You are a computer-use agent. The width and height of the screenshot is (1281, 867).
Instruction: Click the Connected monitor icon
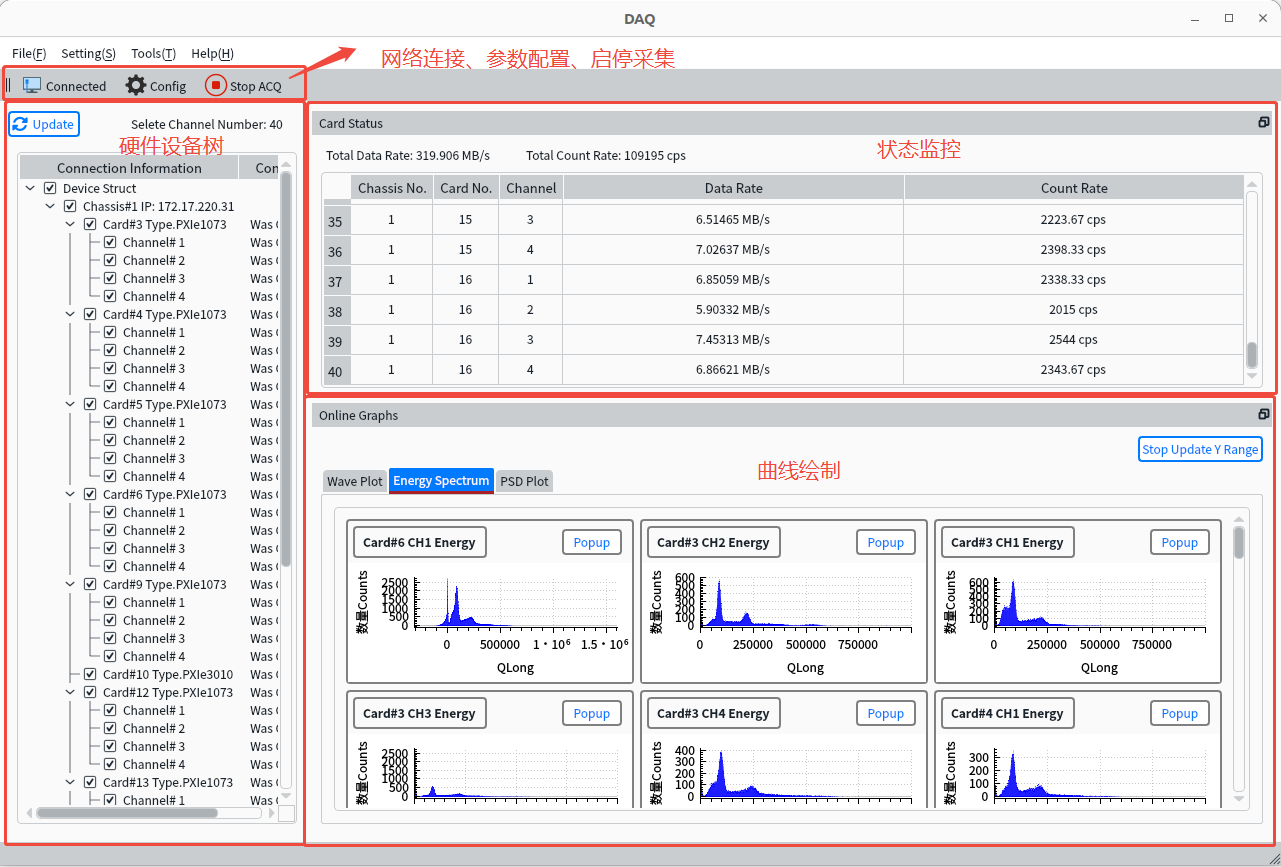pos(32,86)
